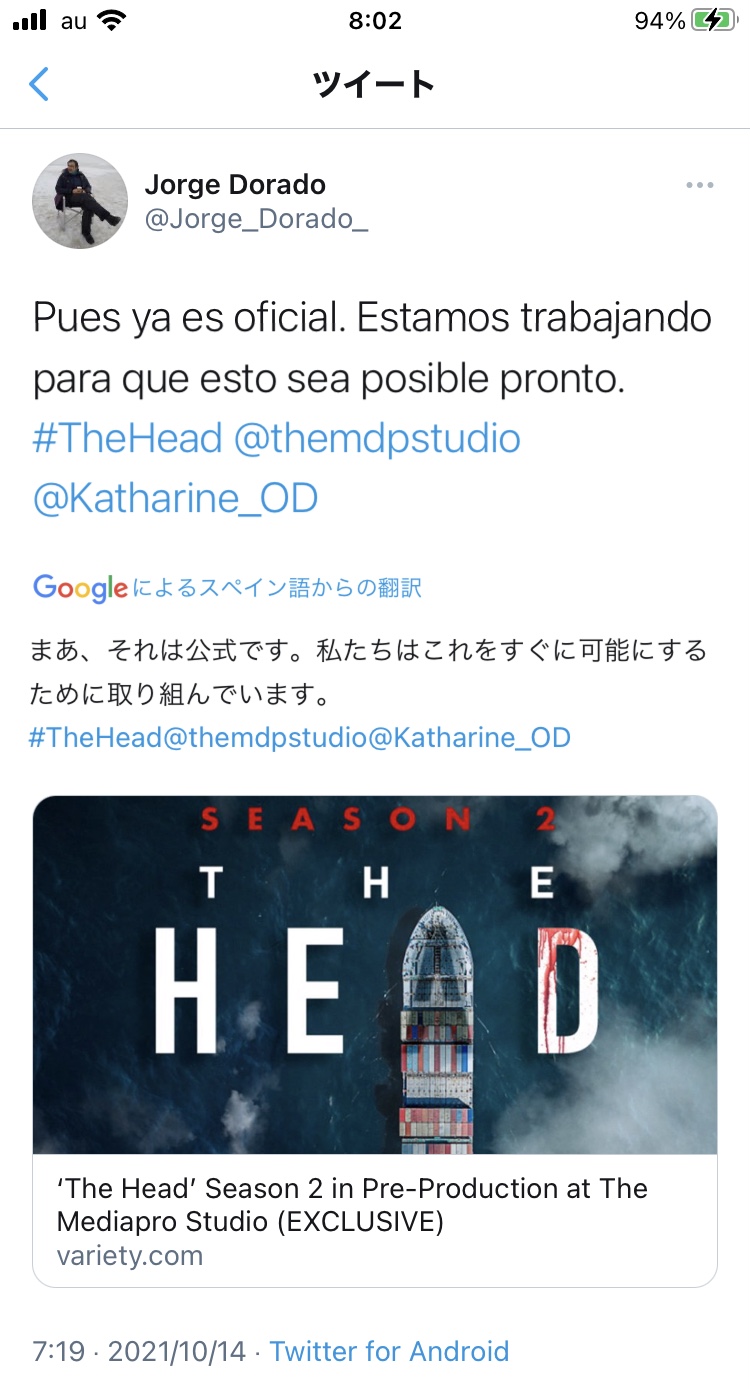
Task: Tap the tweet timestamp 7:19 2021/10/14
Action: (139, 1351)
